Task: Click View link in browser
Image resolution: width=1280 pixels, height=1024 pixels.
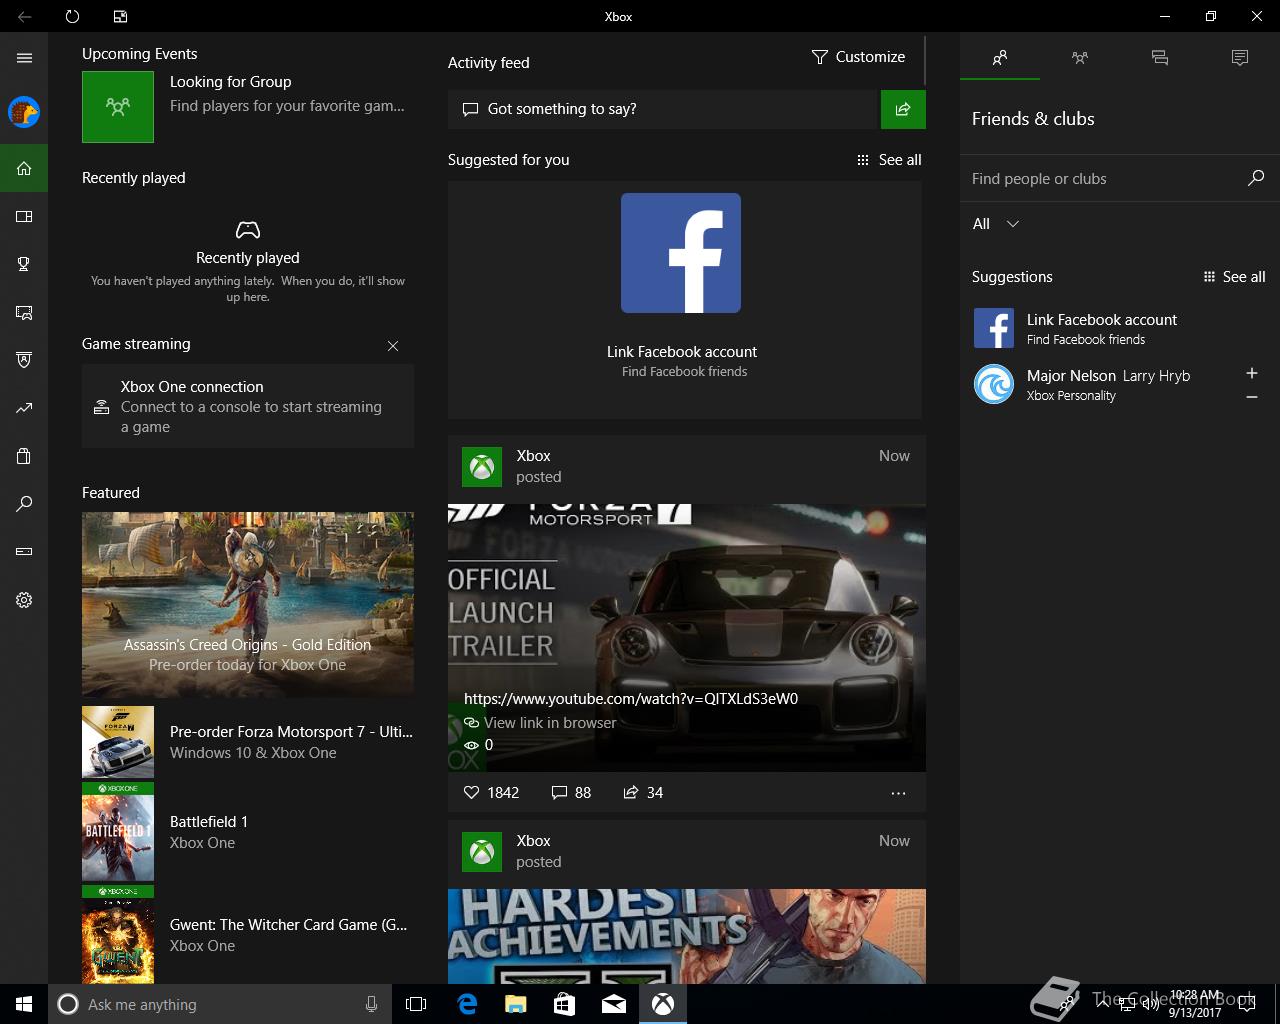Action: (540, 722)
